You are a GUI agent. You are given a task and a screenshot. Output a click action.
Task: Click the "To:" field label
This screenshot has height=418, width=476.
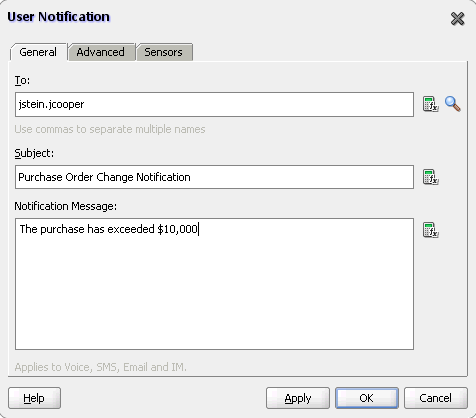pyautogui.click(x=22, y=80)
